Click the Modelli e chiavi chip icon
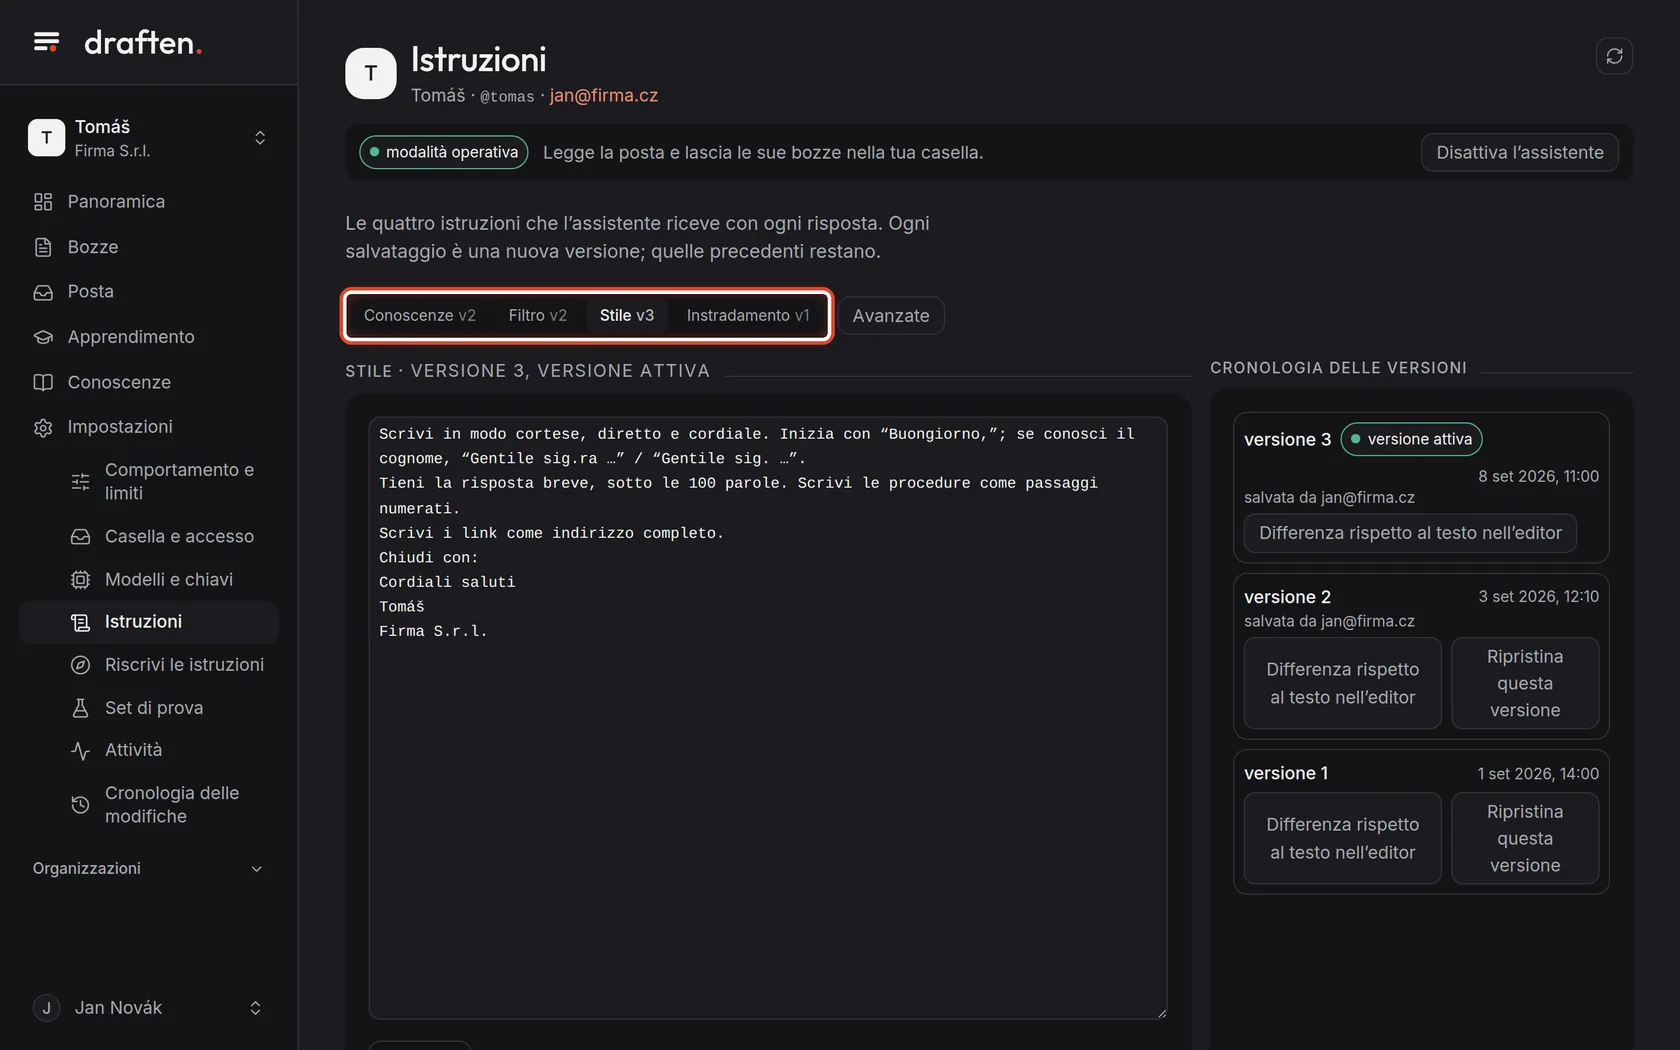The height and width of the screenshot is (1050, 1680). 81,580
